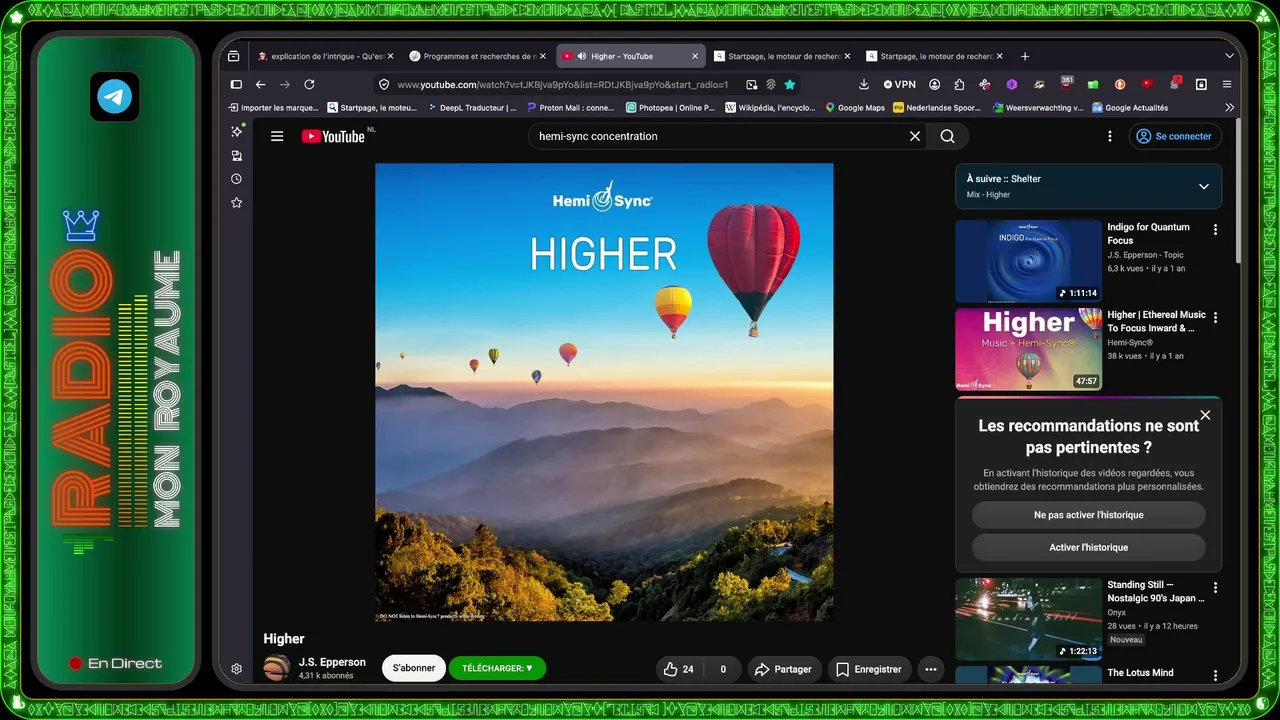Open the browser sidebar AI sparkle icon
This screenshot has height=720, width=1280.
236,132
